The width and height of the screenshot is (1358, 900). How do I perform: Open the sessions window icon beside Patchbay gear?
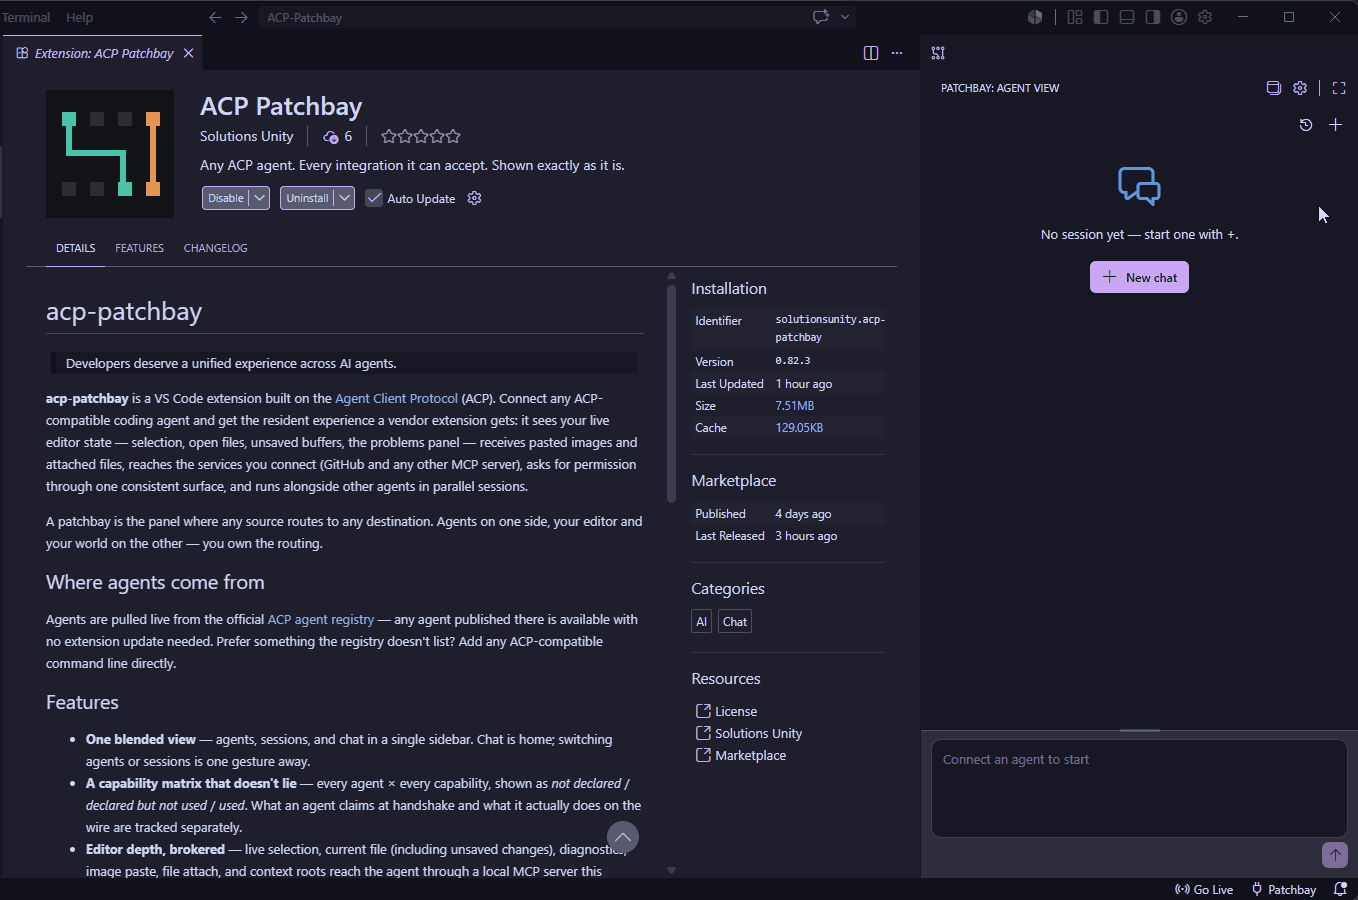(1273, 88)
